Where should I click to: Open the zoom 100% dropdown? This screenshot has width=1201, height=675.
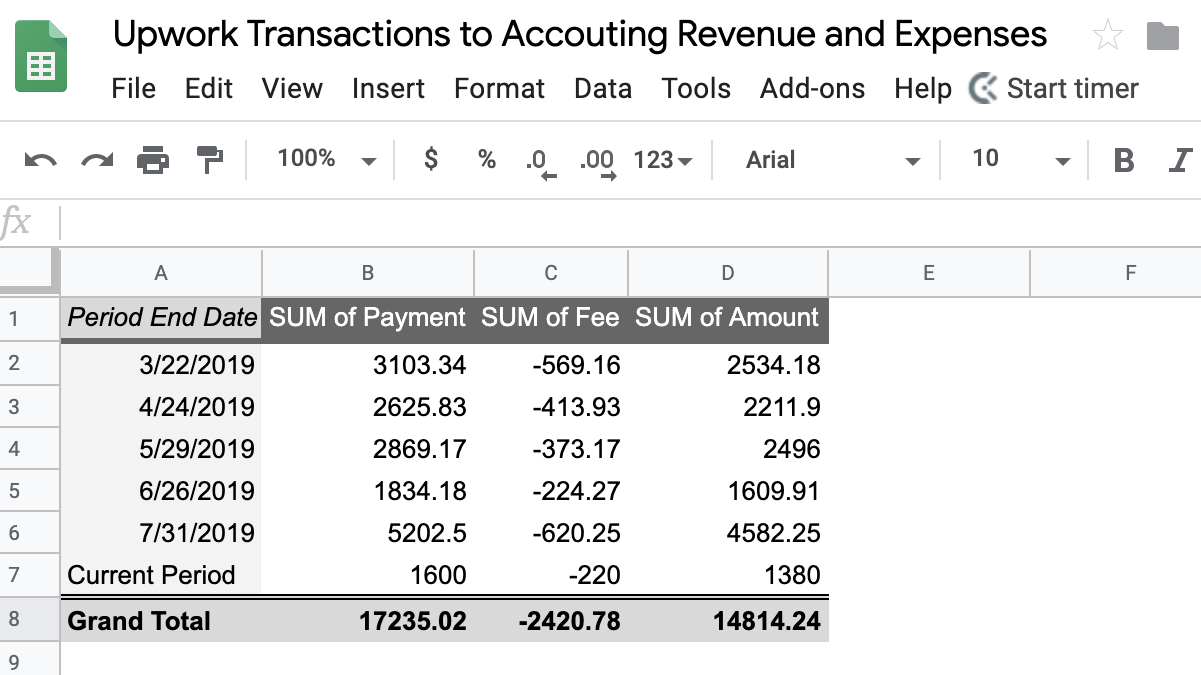coord(327,159)
